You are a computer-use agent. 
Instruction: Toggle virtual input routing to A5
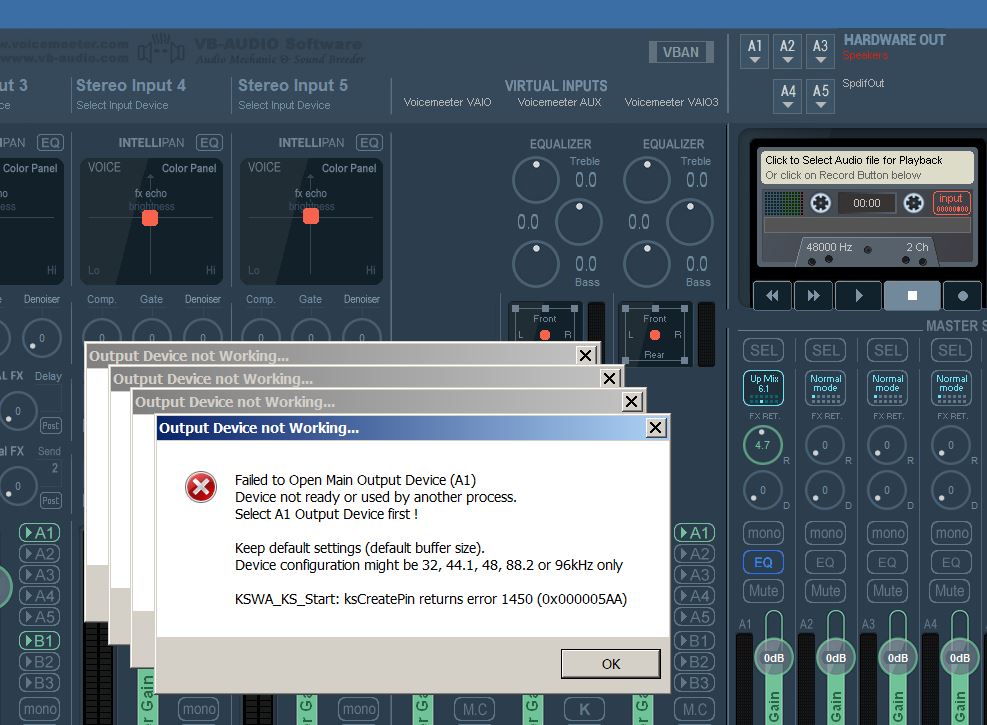[694, 617]
